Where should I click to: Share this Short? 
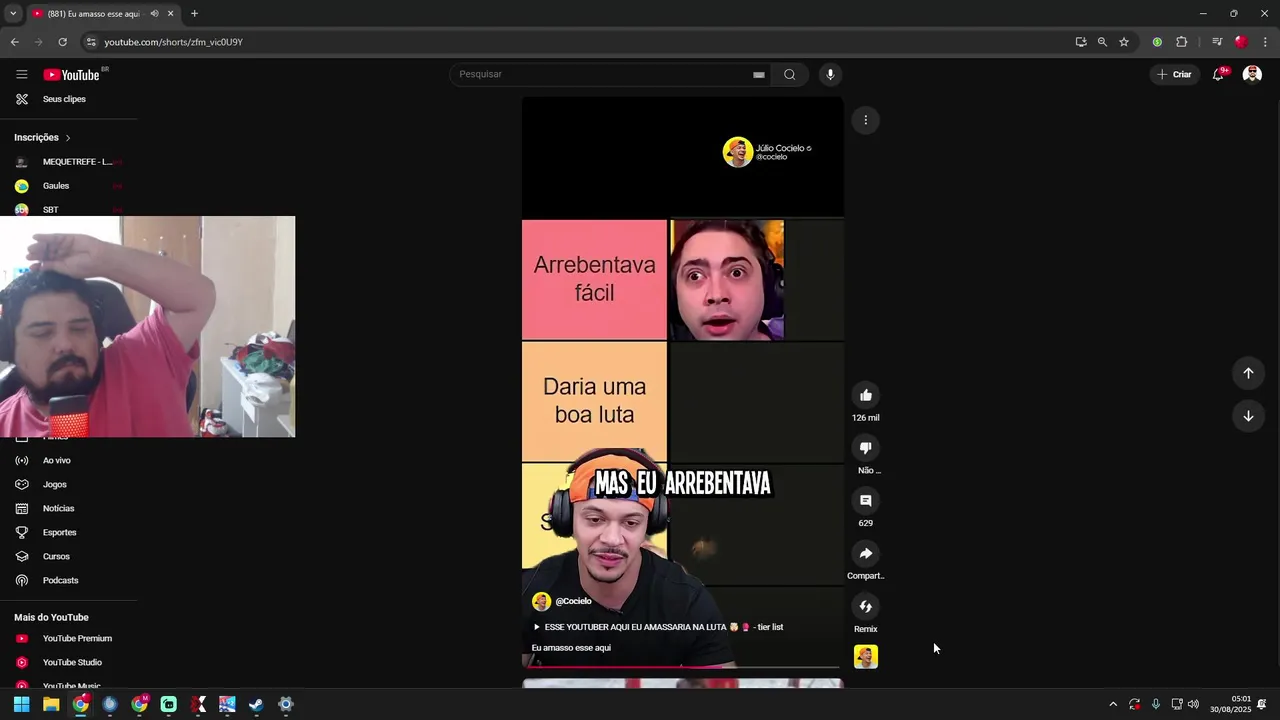pyautogui.click(x=866, y=553)
